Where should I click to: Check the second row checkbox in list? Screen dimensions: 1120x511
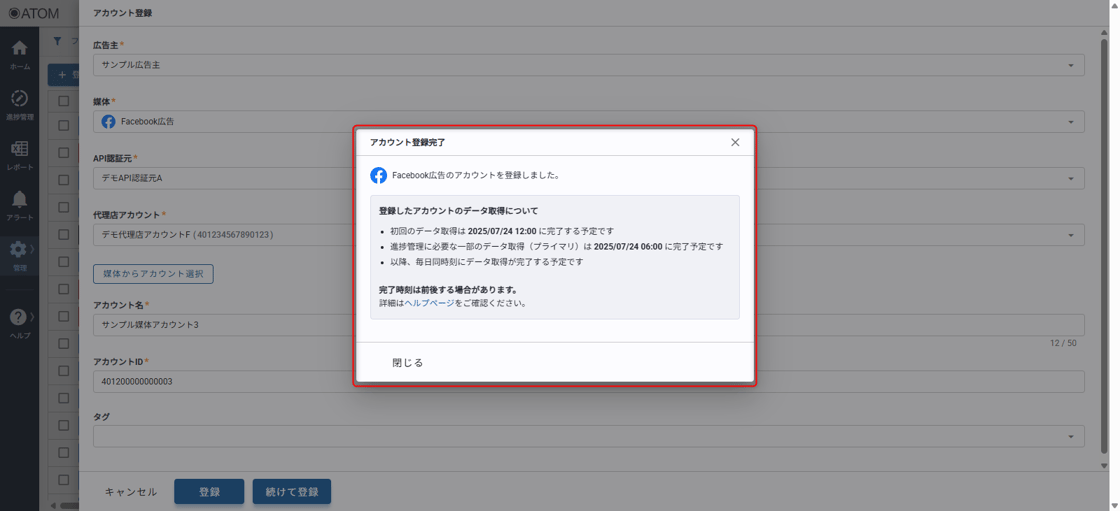pos(64,153)
